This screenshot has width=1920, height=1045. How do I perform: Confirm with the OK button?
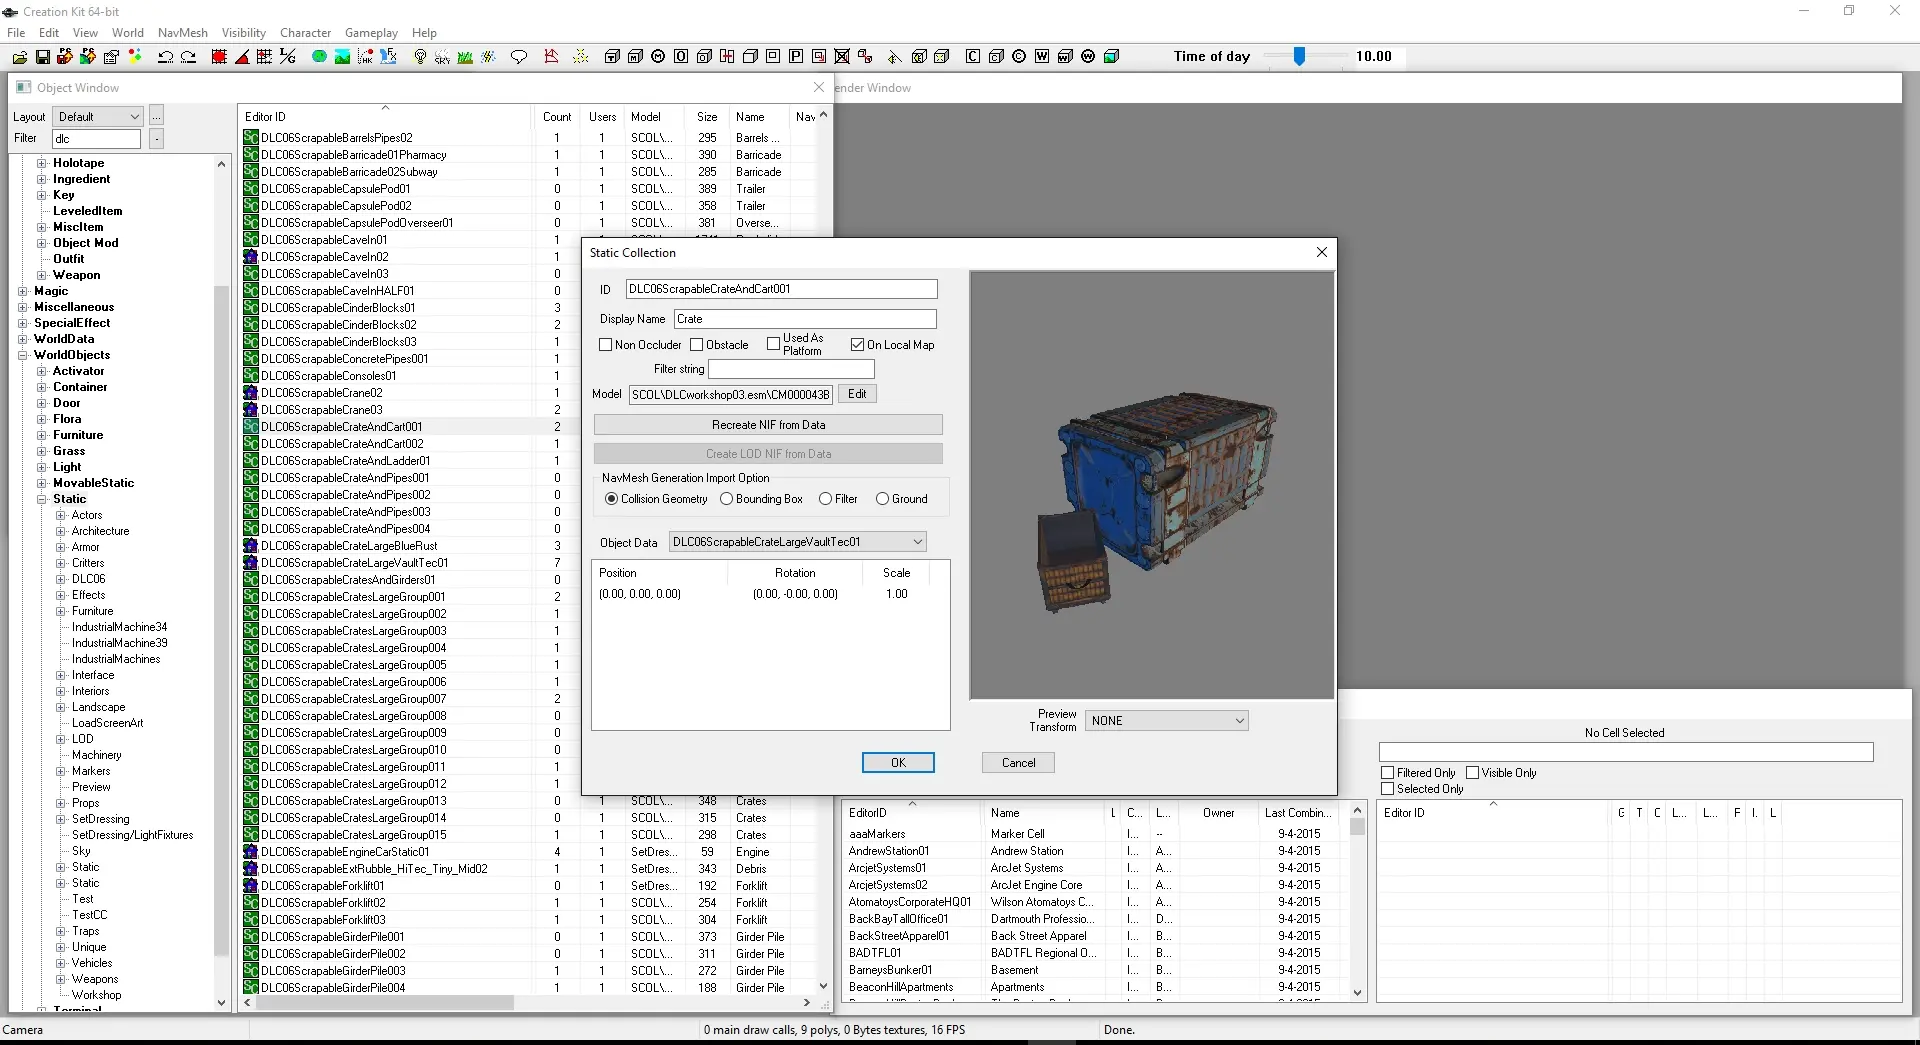pyautogui.click(x=898, y=763)
